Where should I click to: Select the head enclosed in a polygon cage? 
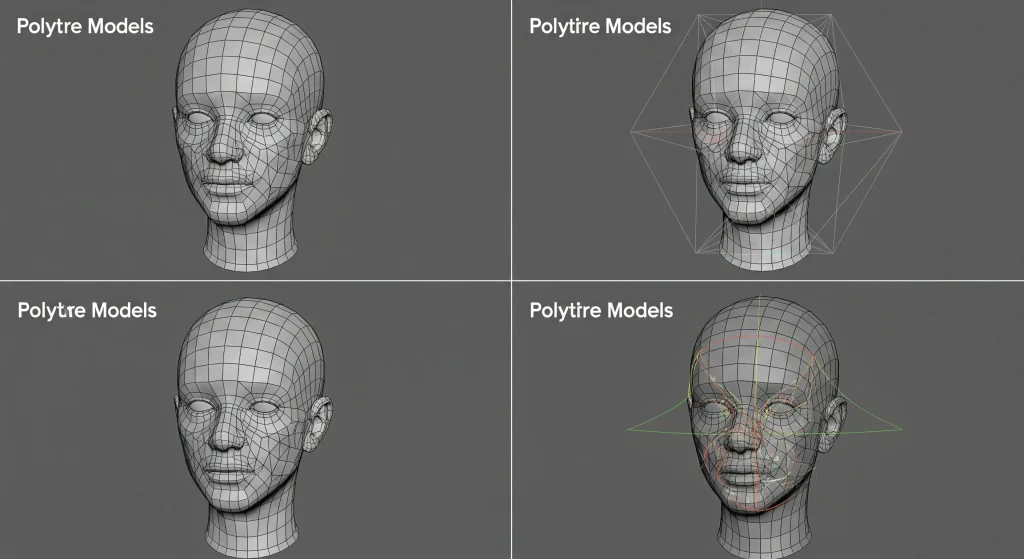[767, 140]
